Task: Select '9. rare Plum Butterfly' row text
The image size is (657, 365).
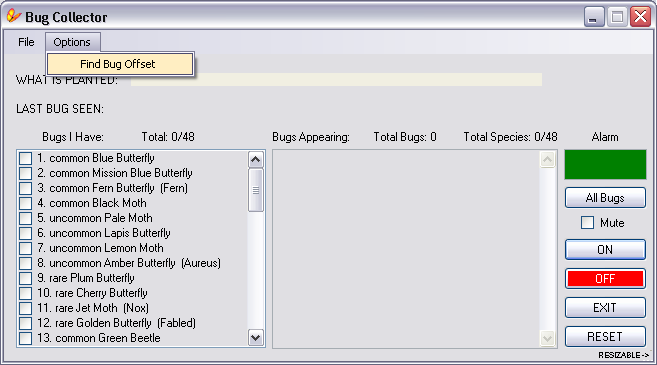Action: click(86, 278)
